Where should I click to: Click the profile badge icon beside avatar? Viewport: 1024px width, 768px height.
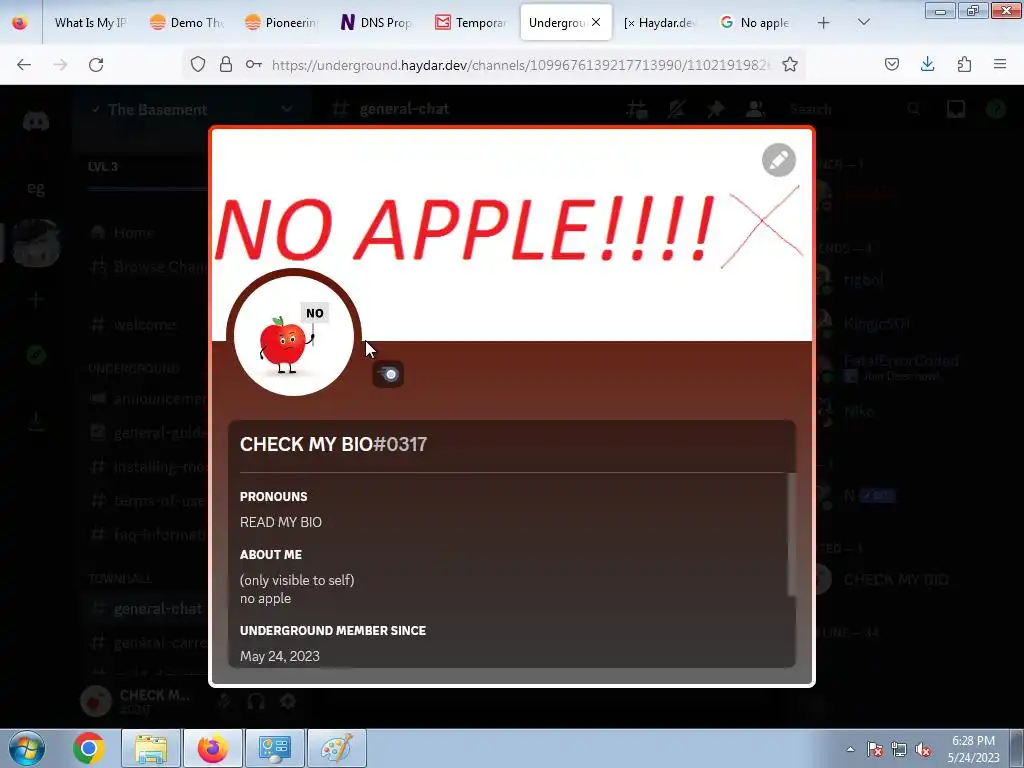(x=388, y=374)
